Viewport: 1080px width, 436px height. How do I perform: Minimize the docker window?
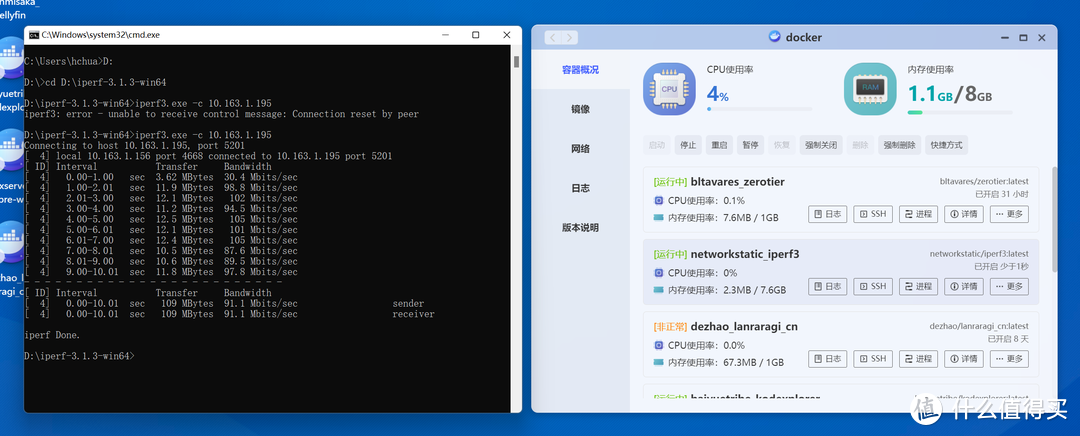pyautogui.click(x=1003, y=38)
